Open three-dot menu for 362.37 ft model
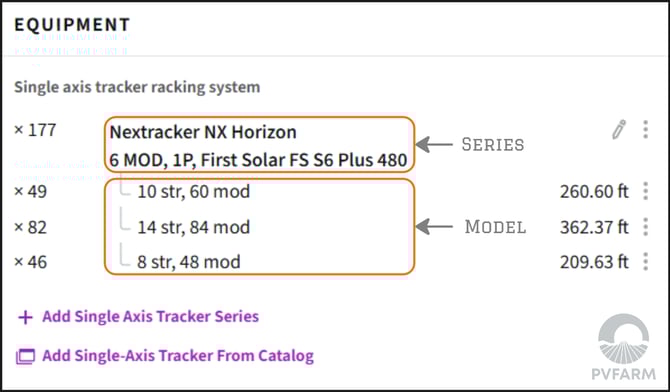Viewport: 670px width, 392px height. 646,227
